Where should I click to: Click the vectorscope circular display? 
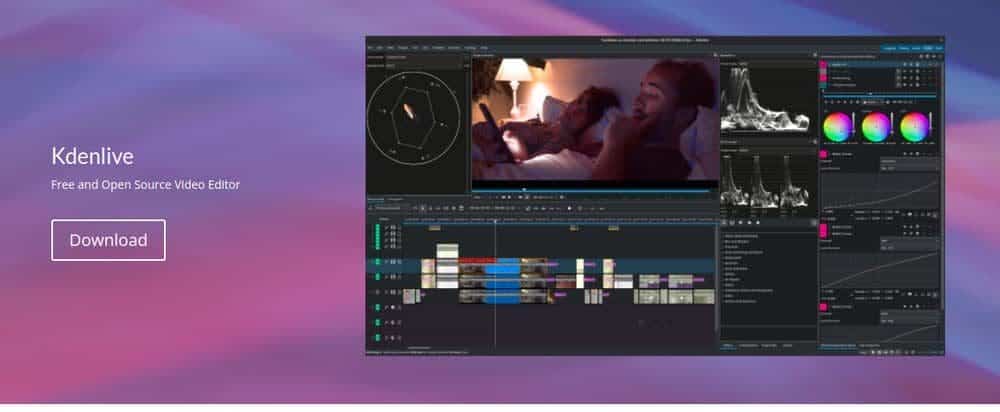point(414,118)
